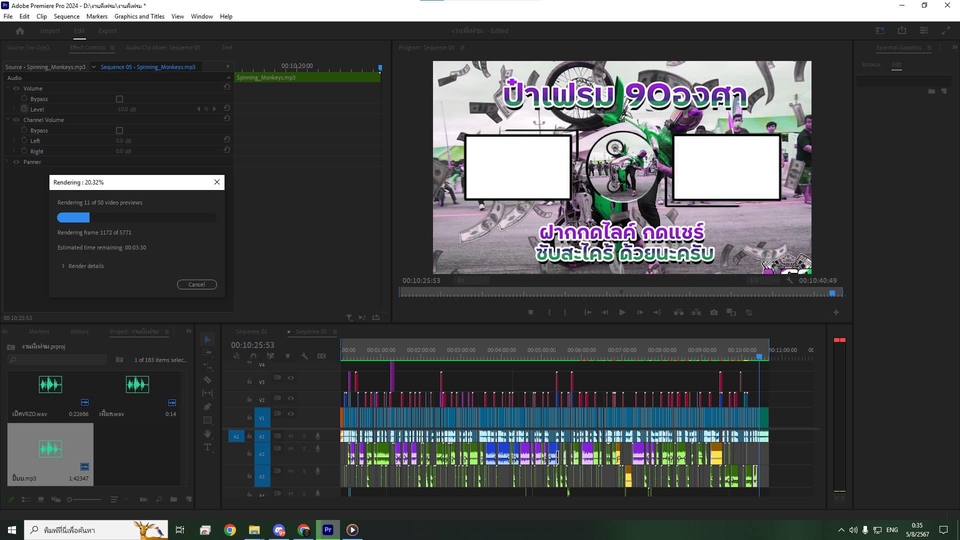Go to In point in Program Monitor

[x=588, y=312]
